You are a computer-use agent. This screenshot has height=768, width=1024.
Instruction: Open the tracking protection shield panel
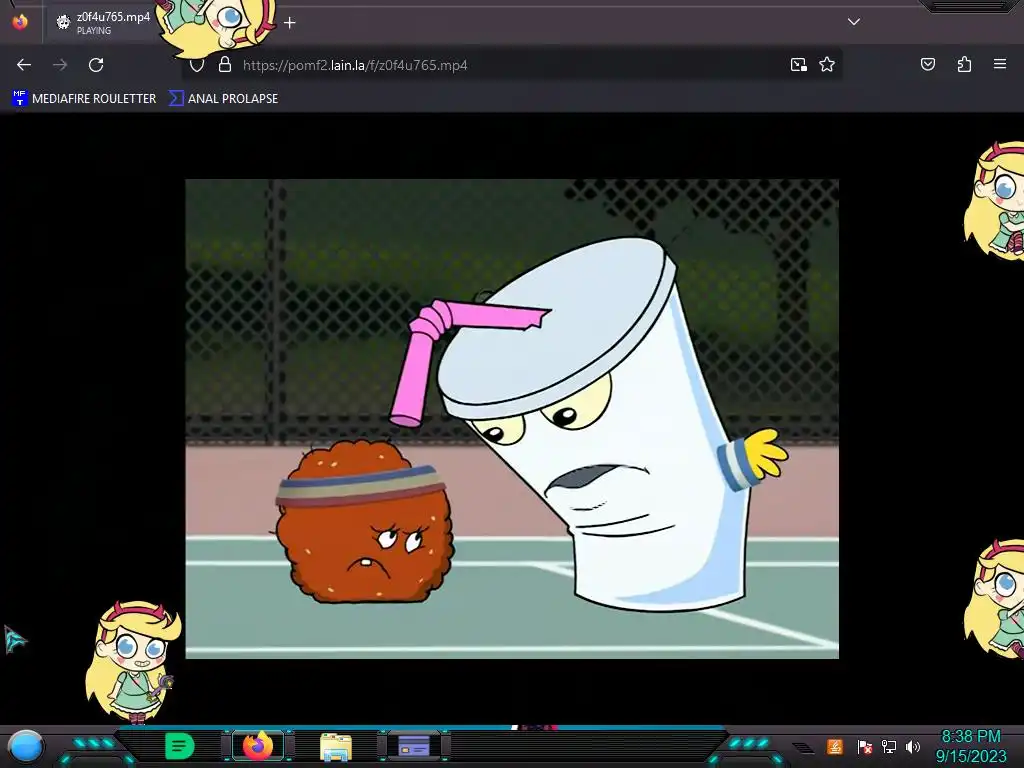[x=197, y=65]
